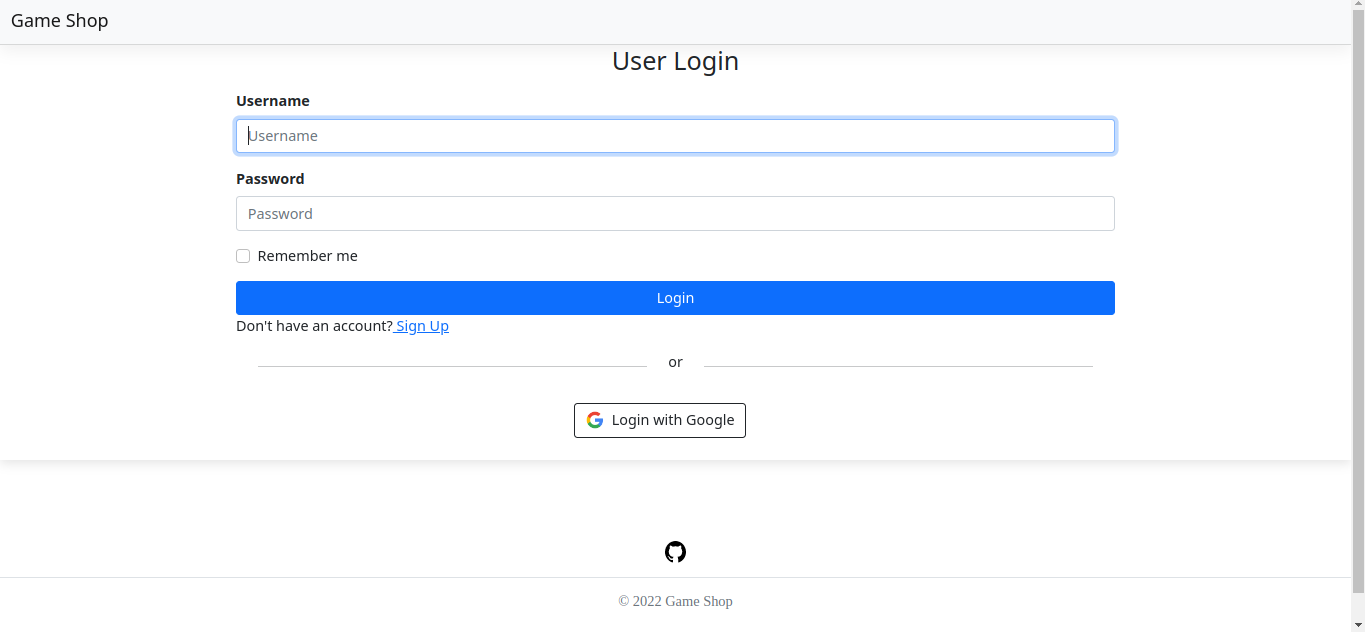Screen dimensions: 1365x632
Task: Toggle the Remember me checkbox
Action: tap(243, 256)
